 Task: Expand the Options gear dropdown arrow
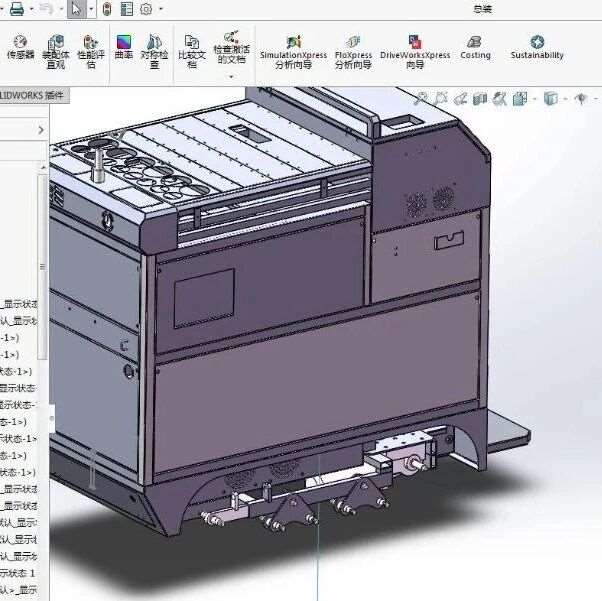(161, 9)
